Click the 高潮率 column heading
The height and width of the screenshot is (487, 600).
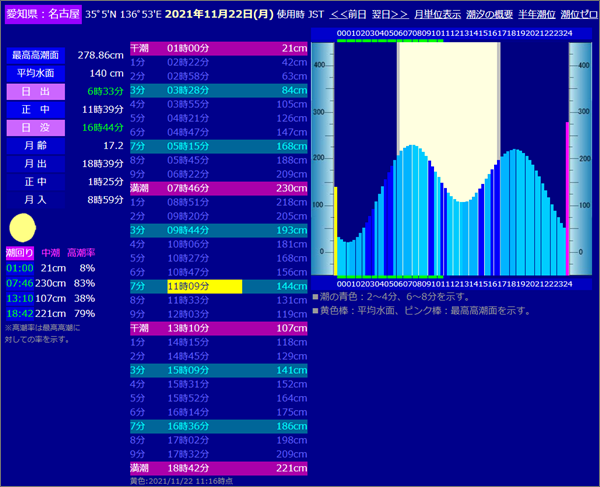(x=81, y=253)
